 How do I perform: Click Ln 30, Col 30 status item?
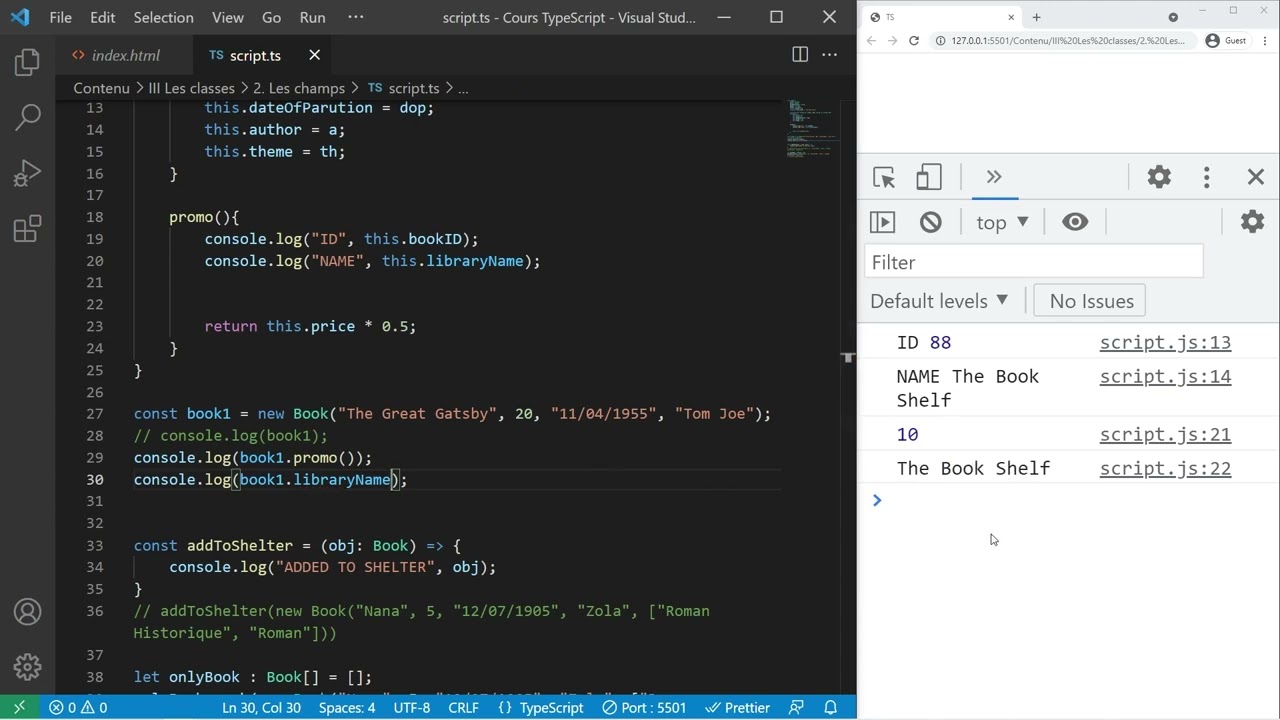coord(261,707)
